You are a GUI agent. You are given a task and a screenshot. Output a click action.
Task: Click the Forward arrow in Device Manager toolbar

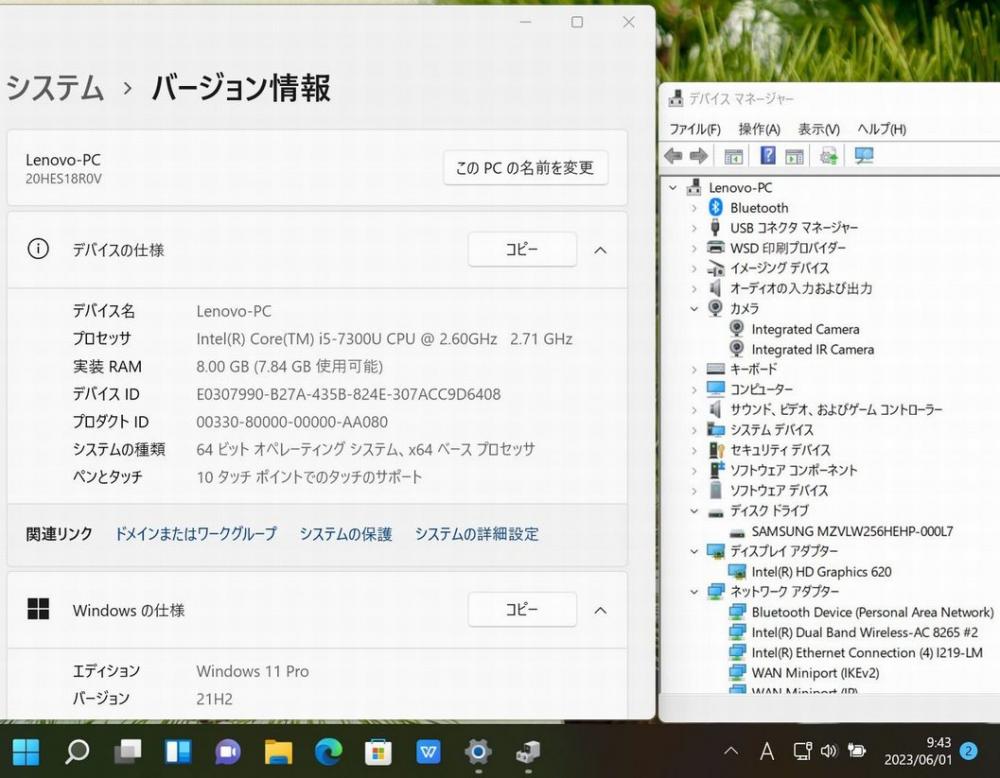699,156
